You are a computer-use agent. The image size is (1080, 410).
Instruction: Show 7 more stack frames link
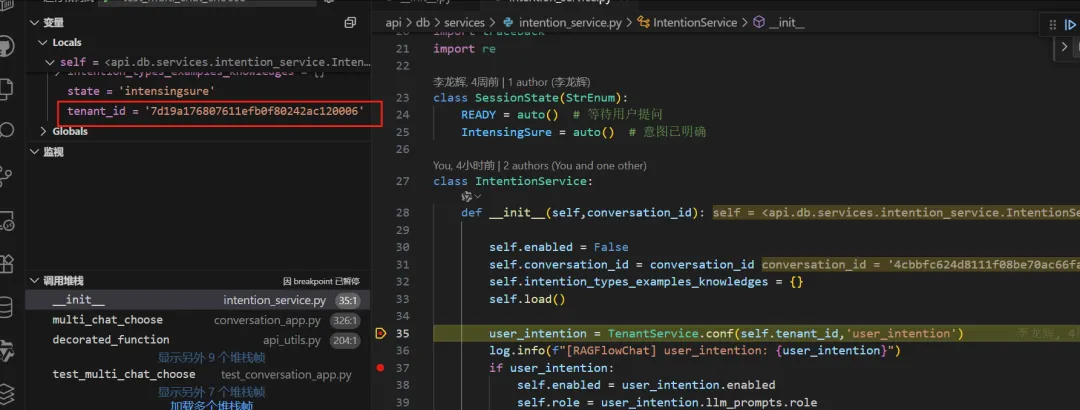point(211,392)
